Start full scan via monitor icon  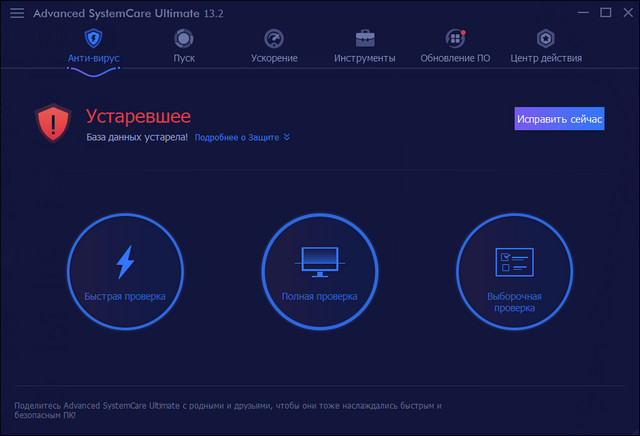[319, 262]
